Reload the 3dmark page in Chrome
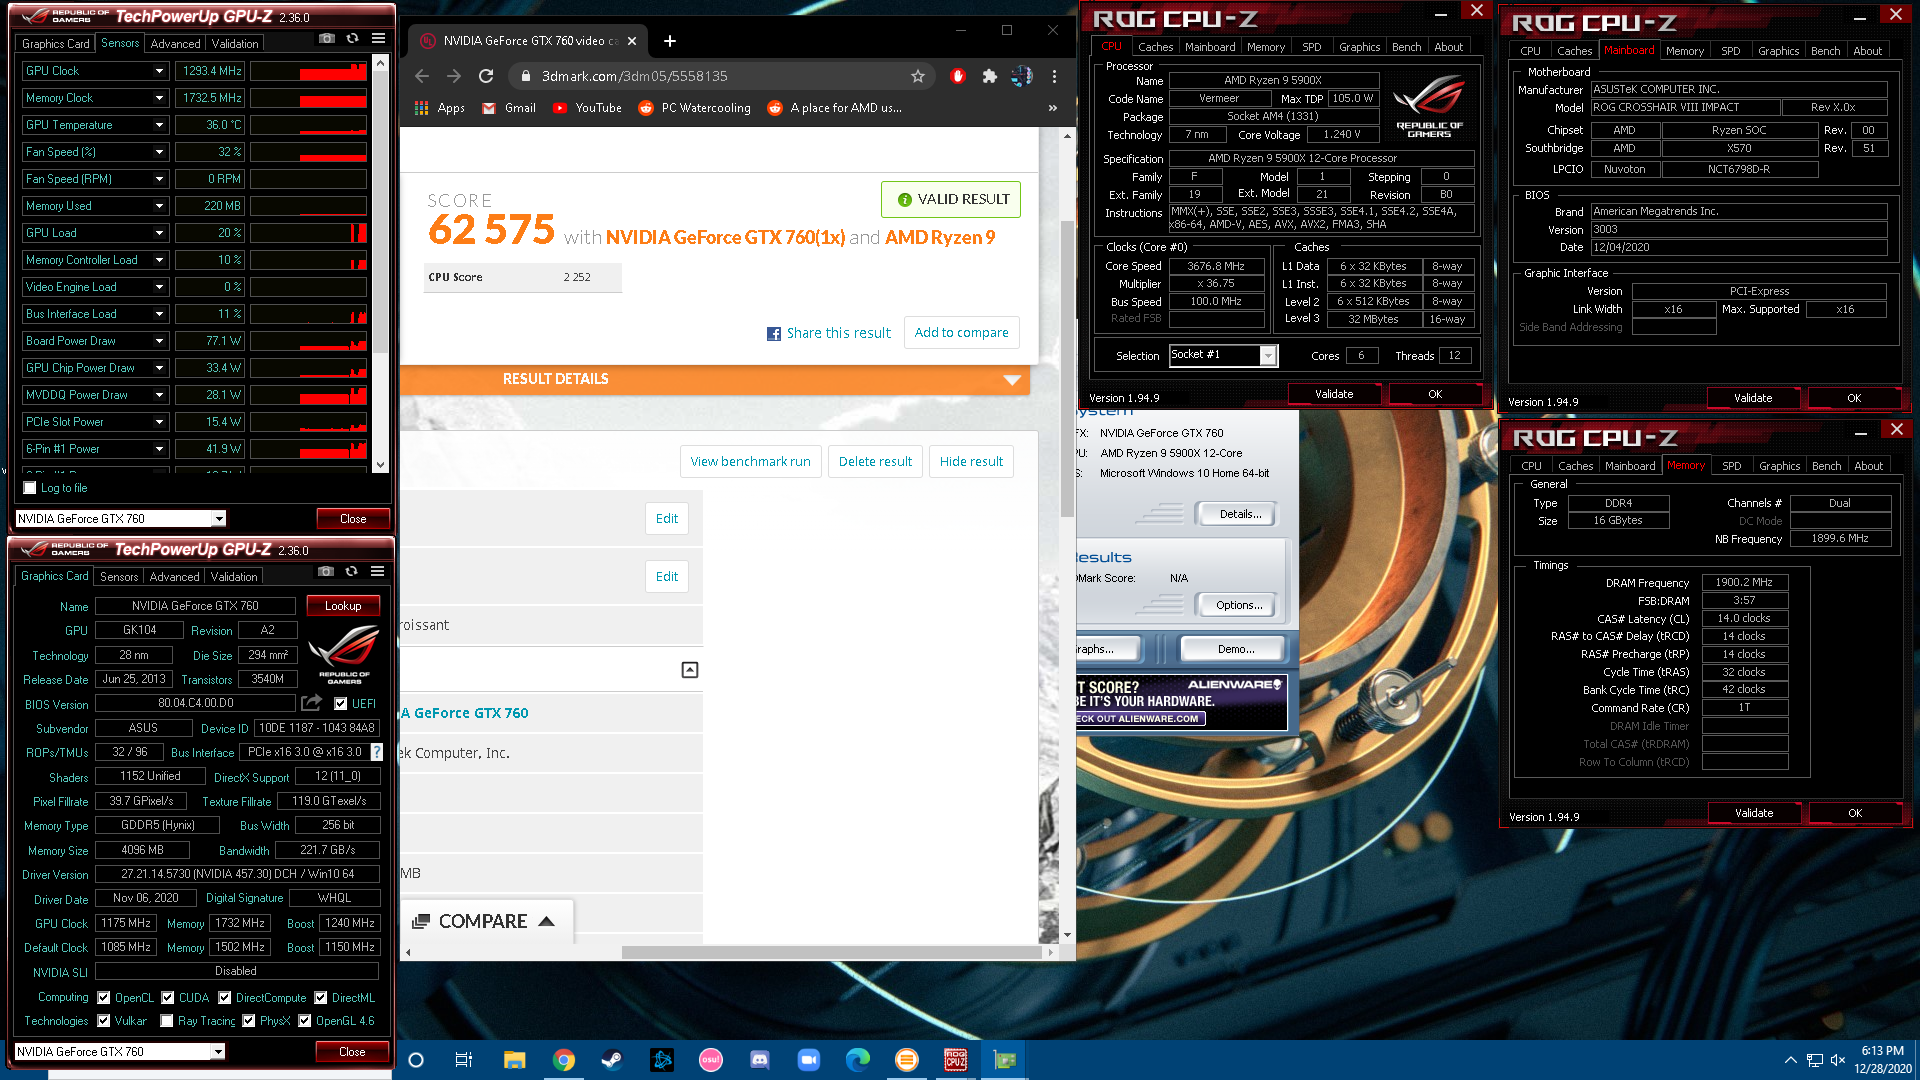1920x1080 pixels. pyautogui.click(x=486, y=76)
